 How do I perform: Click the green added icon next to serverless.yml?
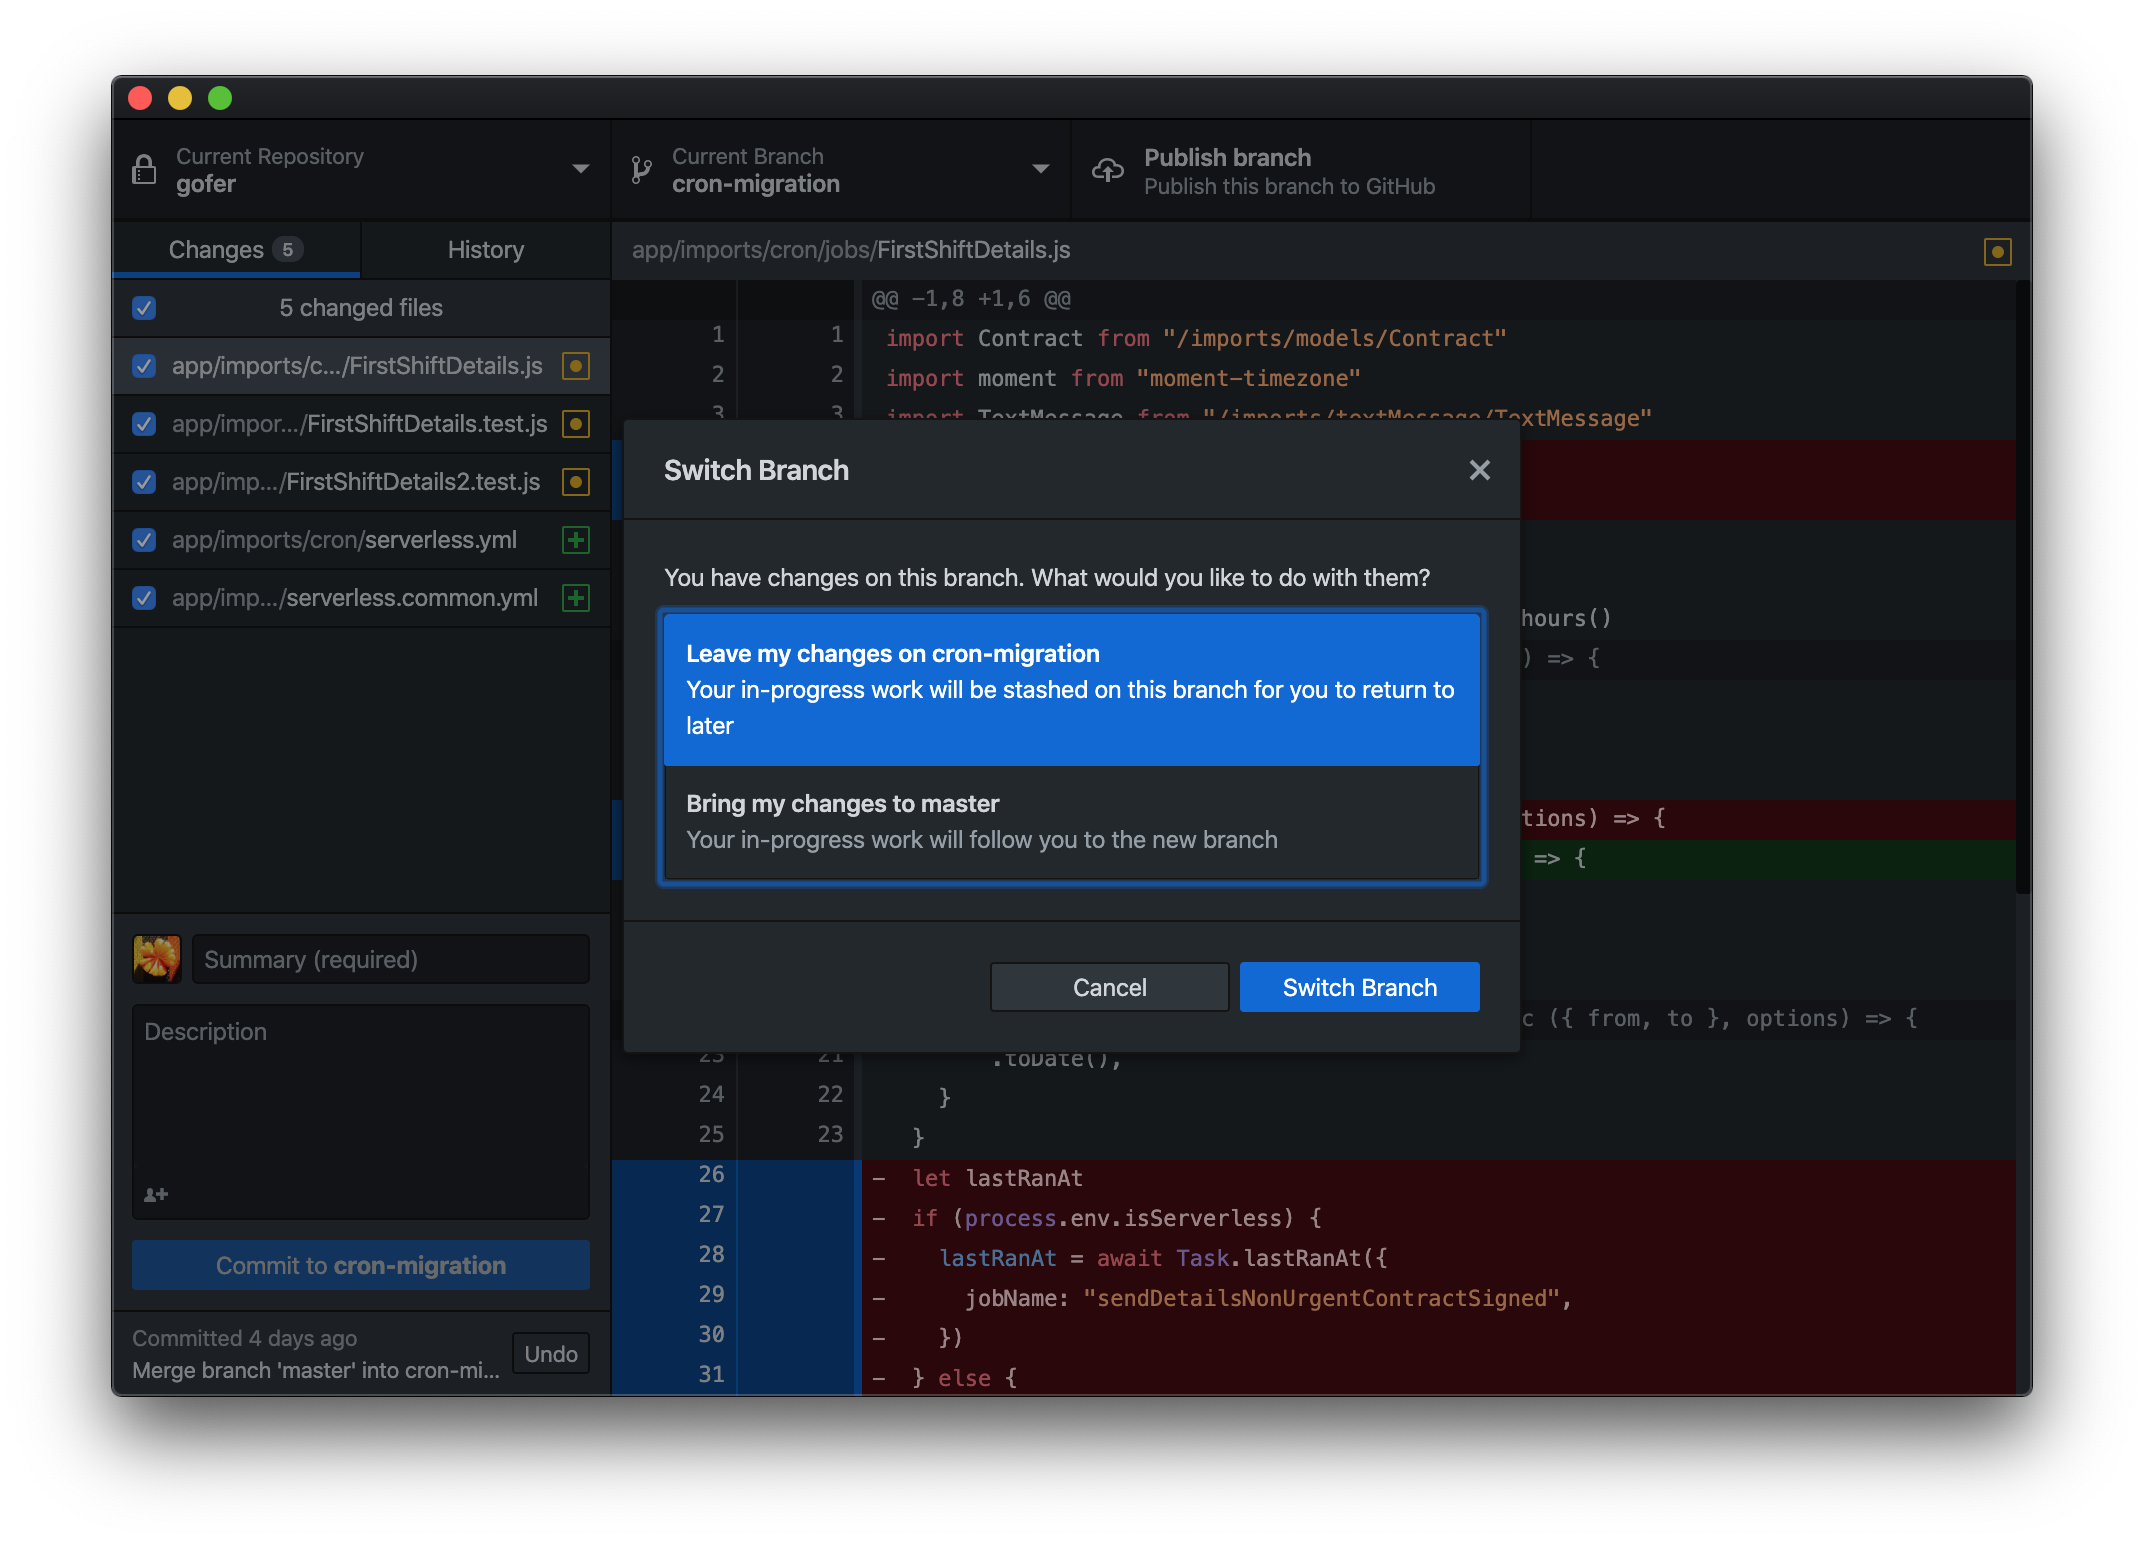tap(576, 540)
